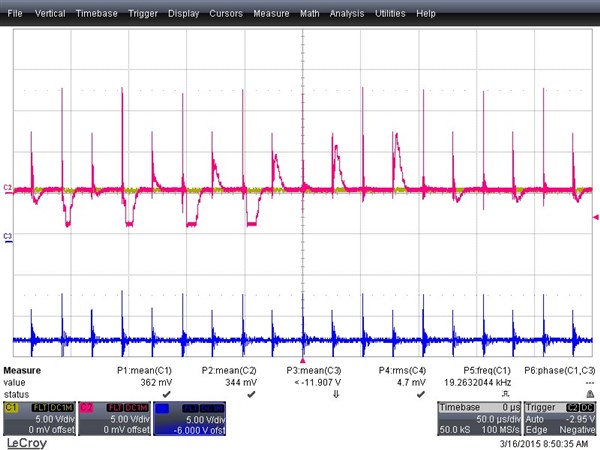Click the 3/16/2015 8:50:35 AM timestamp
Viewport: 600px width, 450px height.
(x=544, y=444)
